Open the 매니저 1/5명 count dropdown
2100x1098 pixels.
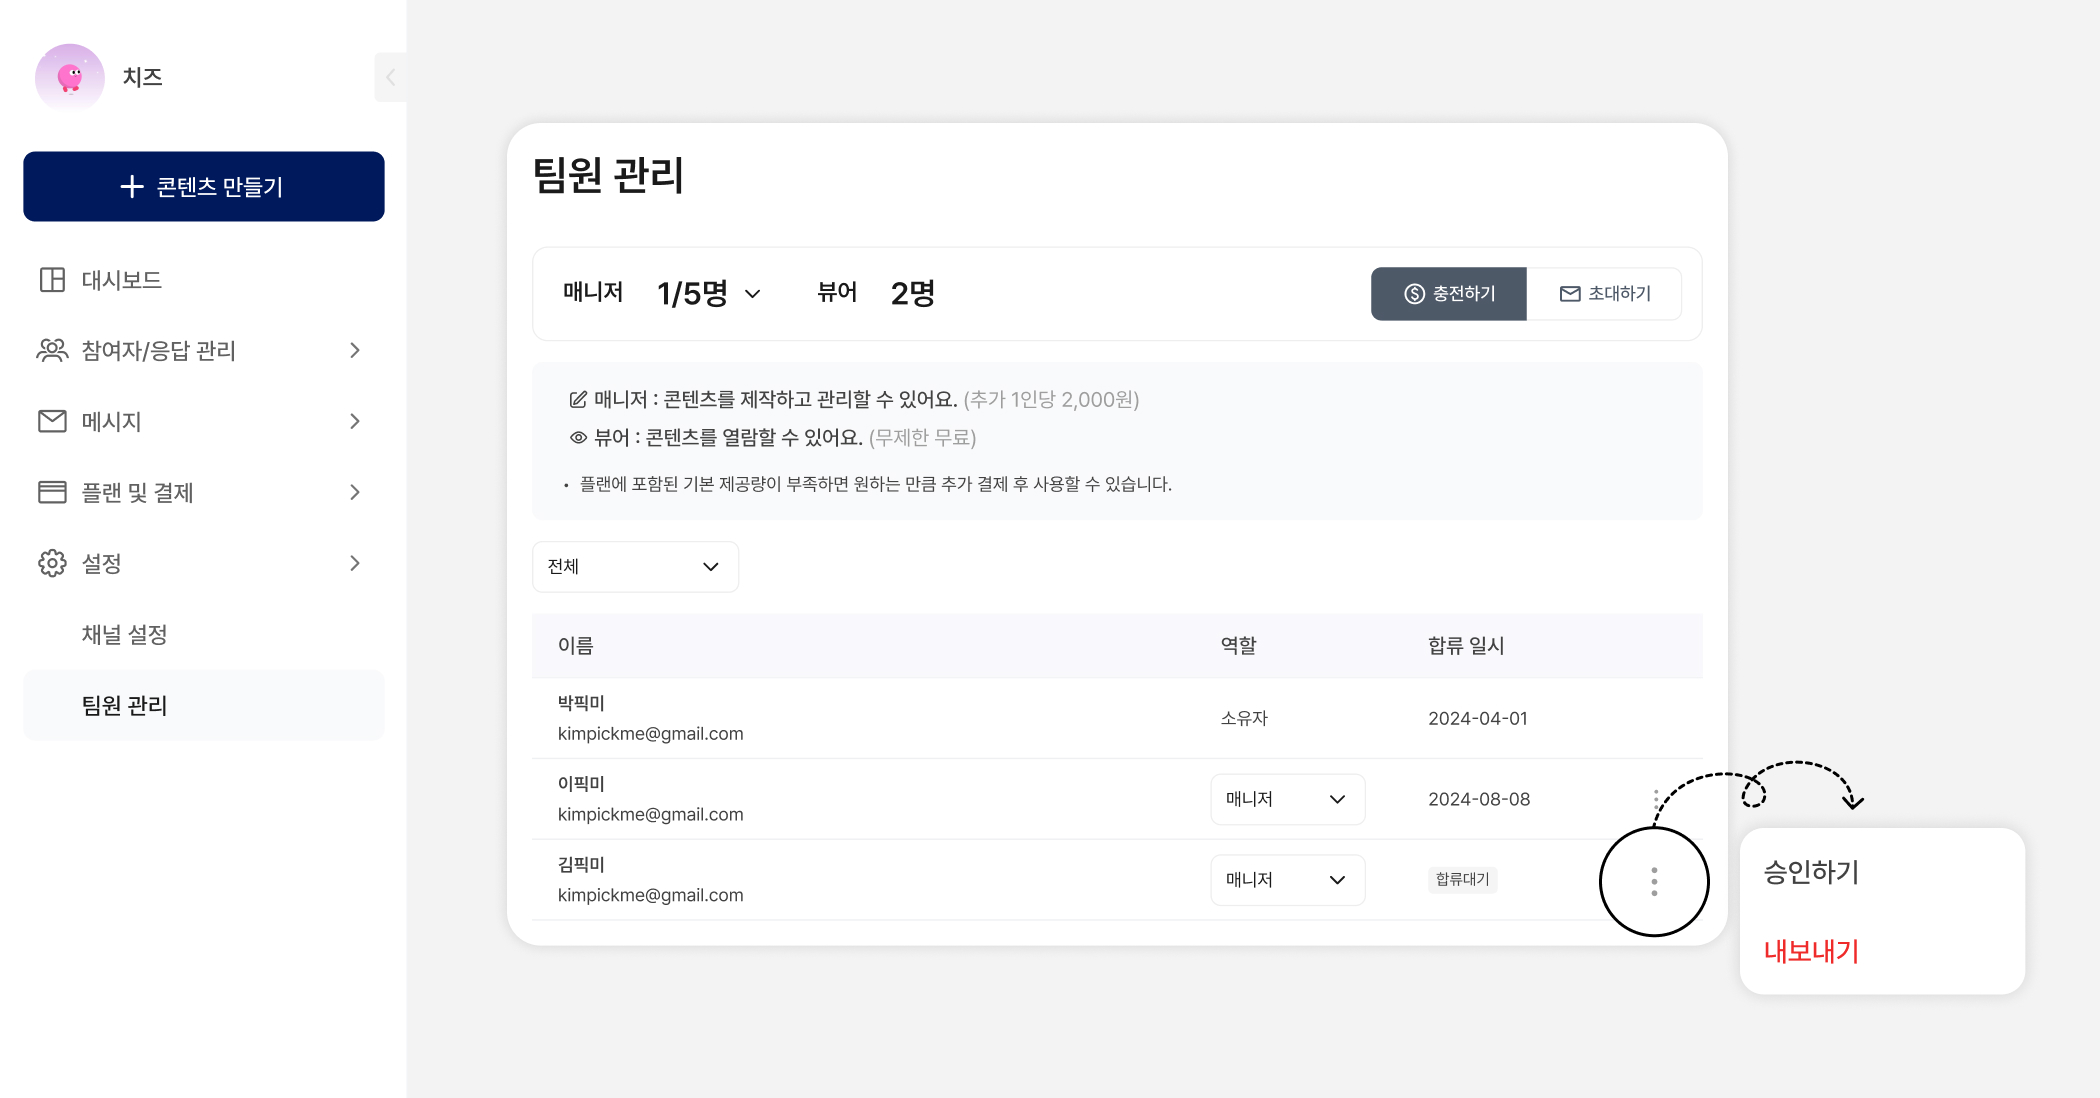coord(753,294)
